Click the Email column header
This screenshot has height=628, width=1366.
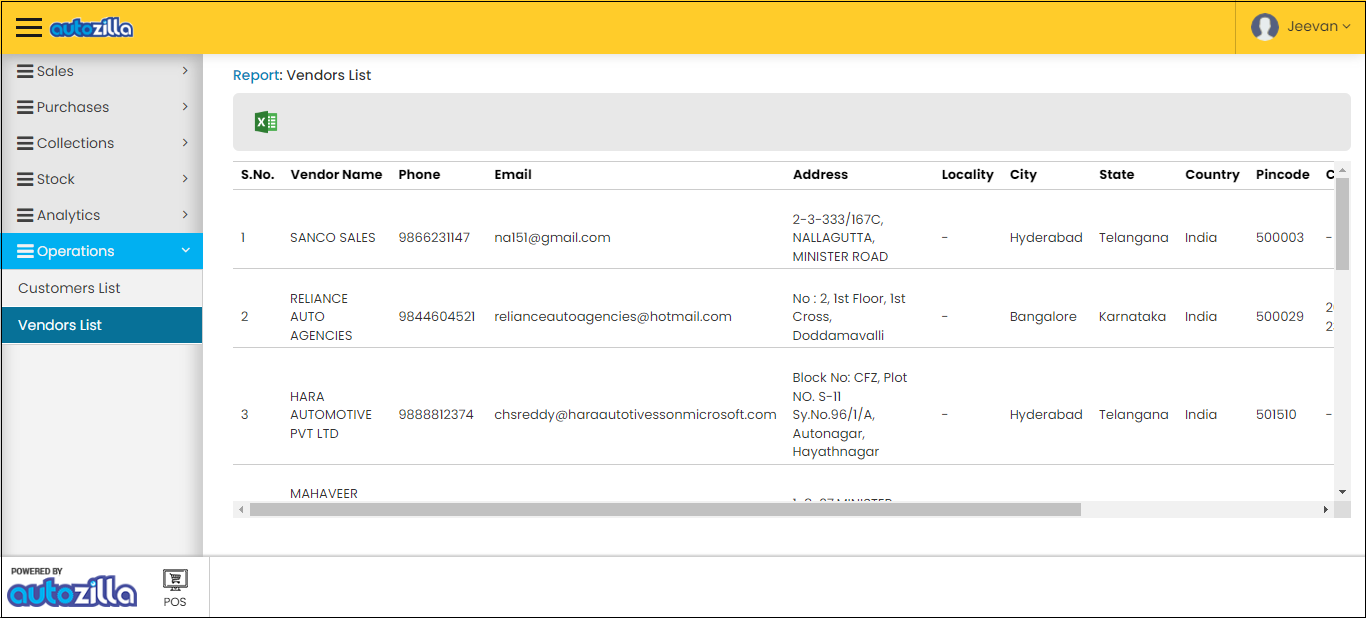coord(513,175)
